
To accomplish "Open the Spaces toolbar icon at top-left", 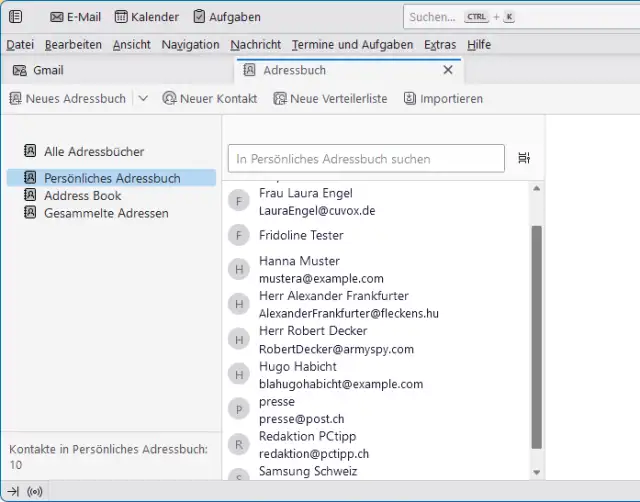I will [x=15, y=17].
